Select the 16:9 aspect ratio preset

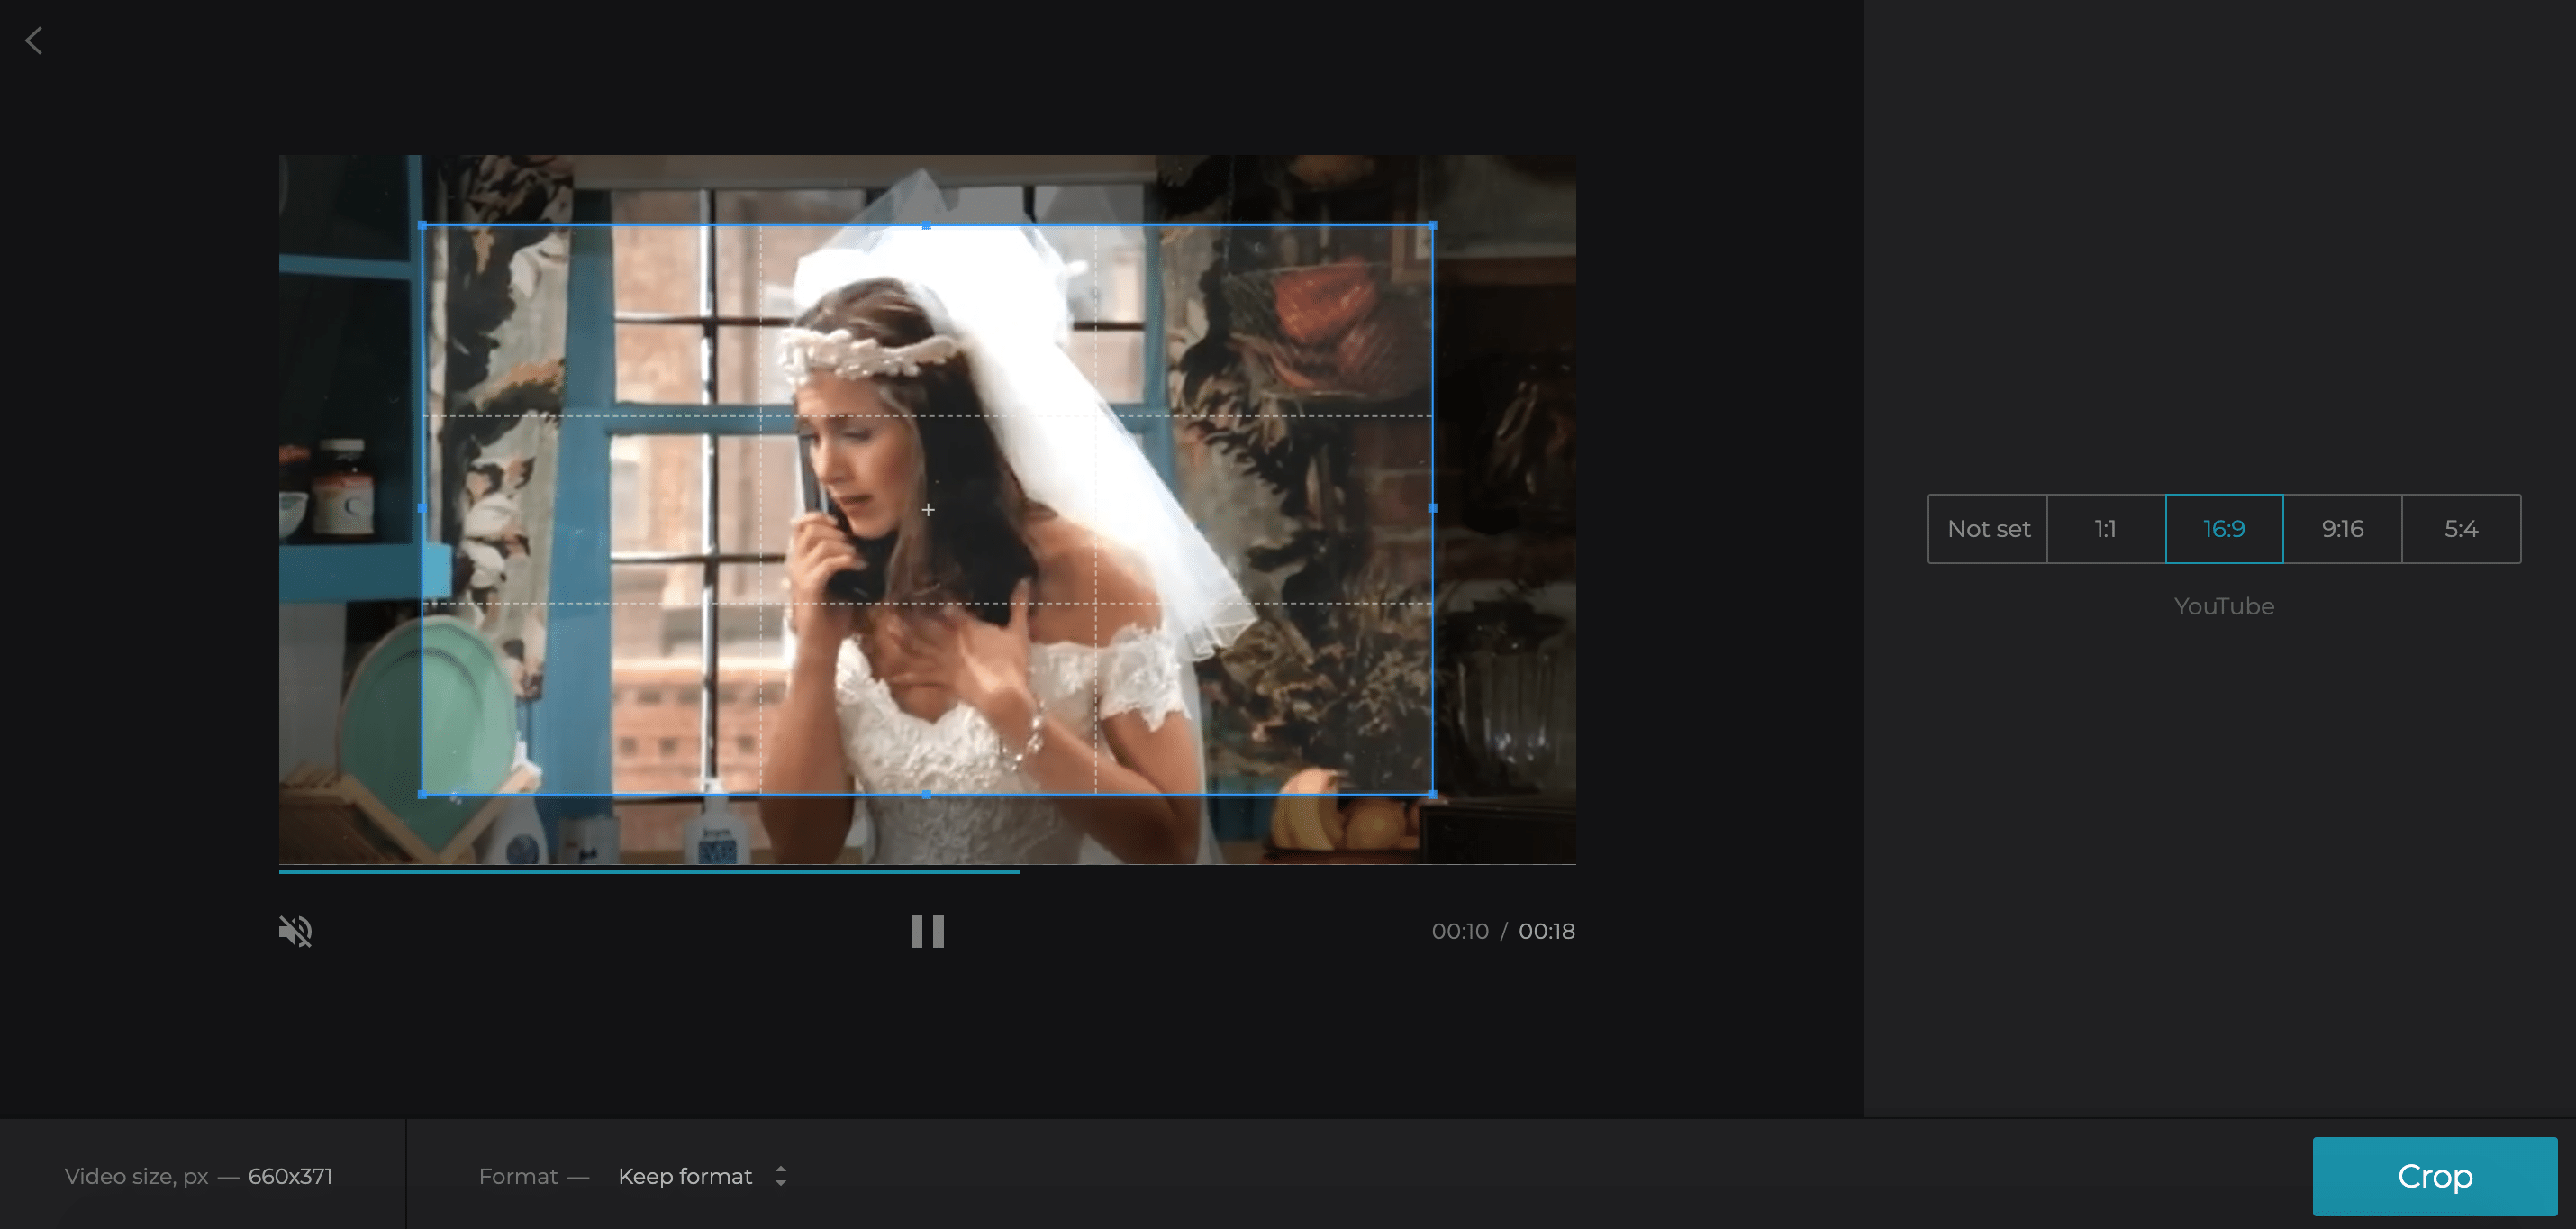[x=2223, y=527]
